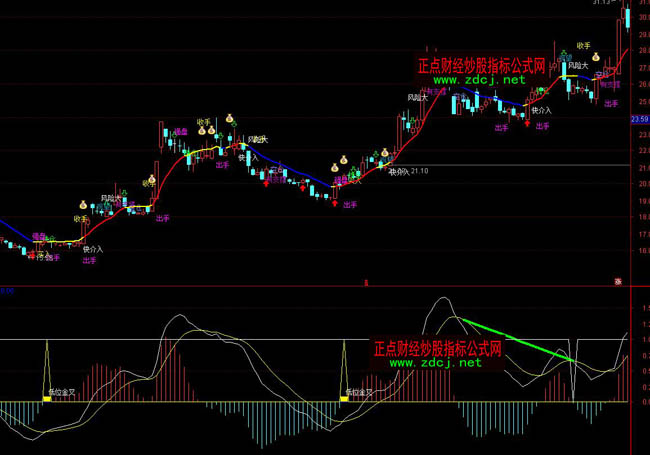The image size is (650, 455).
Task: Click the blue indicator name label at the lower panel's top-left
Action: pyautogui.click(x=7, y=291)
